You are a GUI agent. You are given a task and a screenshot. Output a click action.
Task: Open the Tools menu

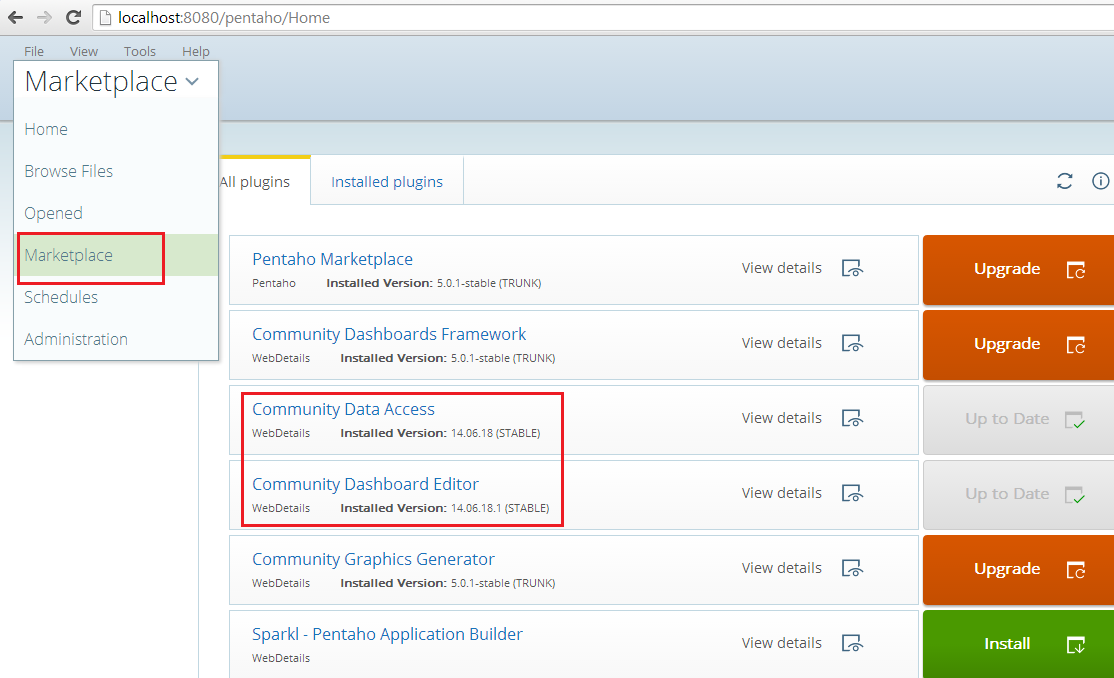point(140,51)
